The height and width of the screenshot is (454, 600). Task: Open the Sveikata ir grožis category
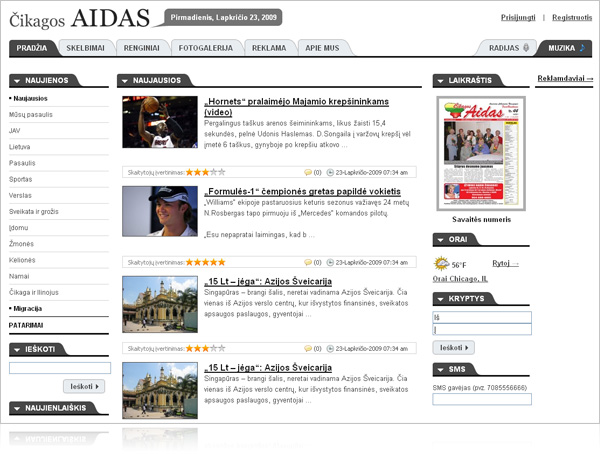click(x=34, y=212)
